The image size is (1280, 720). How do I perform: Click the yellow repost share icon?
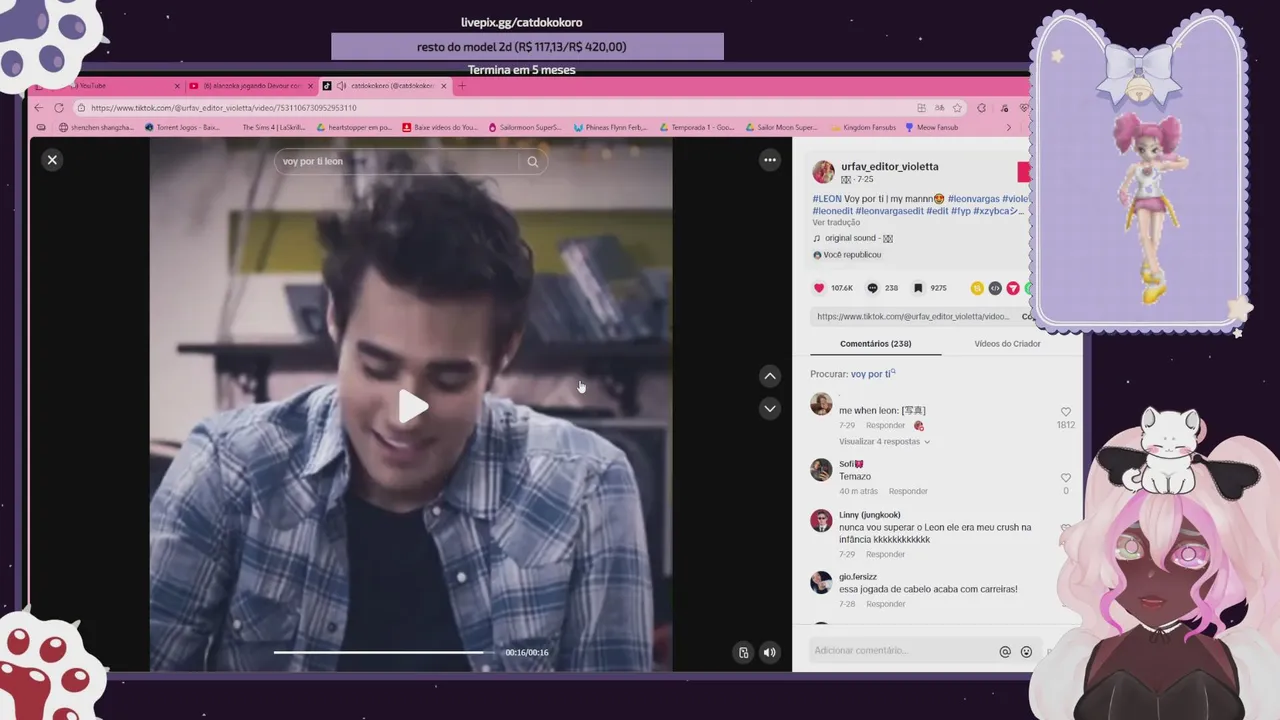tap(977, 288)
